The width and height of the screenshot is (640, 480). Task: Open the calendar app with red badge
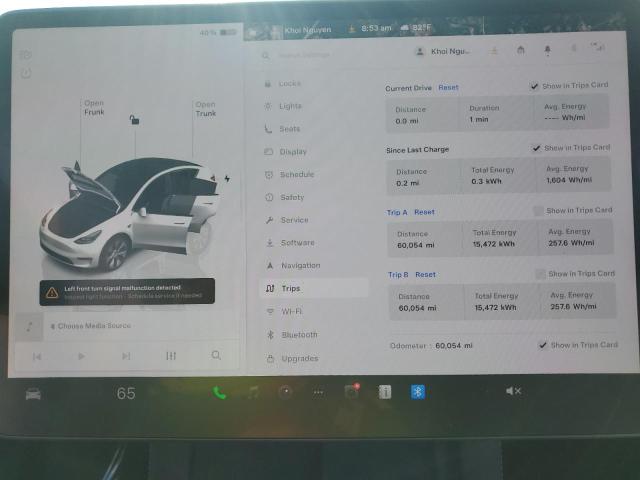point(351,391)
